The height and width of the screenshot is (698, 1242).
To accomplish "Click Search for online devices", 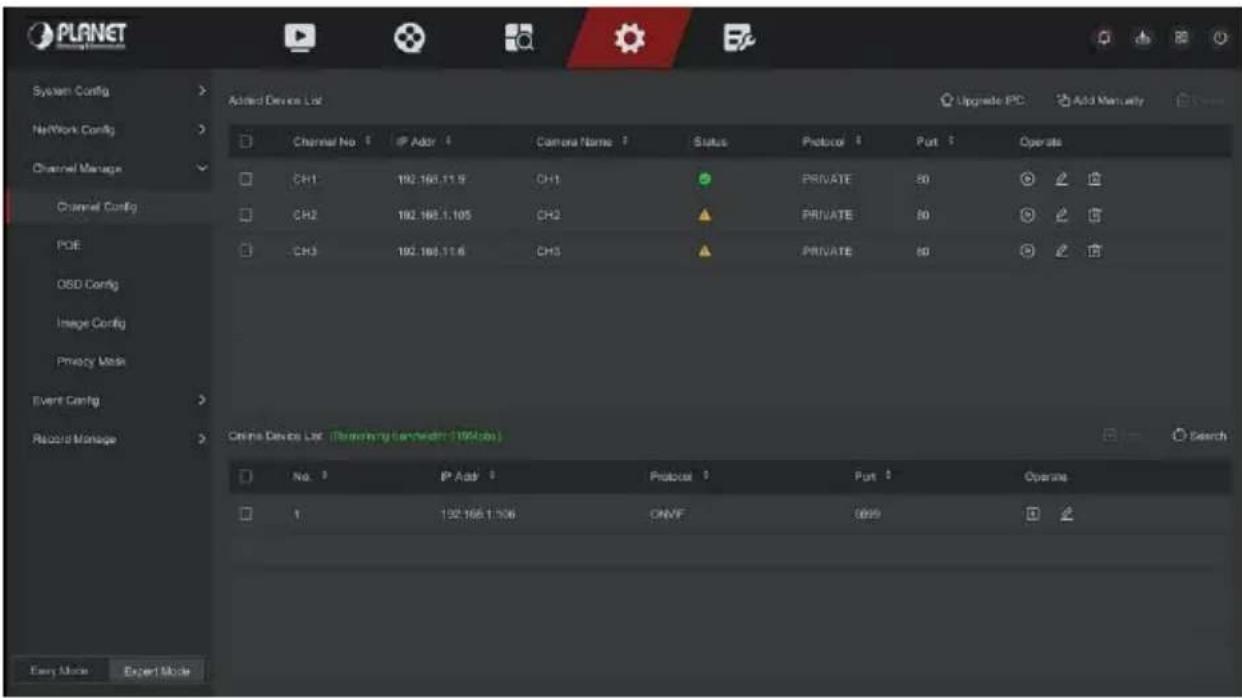I will 1200,436.
